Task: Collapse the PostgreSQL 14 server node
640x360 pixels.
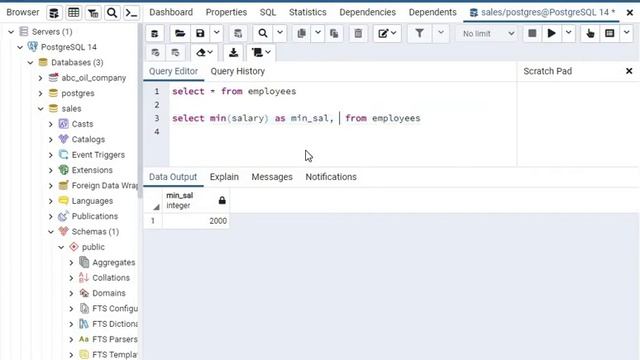Action: tap(20, 47)
